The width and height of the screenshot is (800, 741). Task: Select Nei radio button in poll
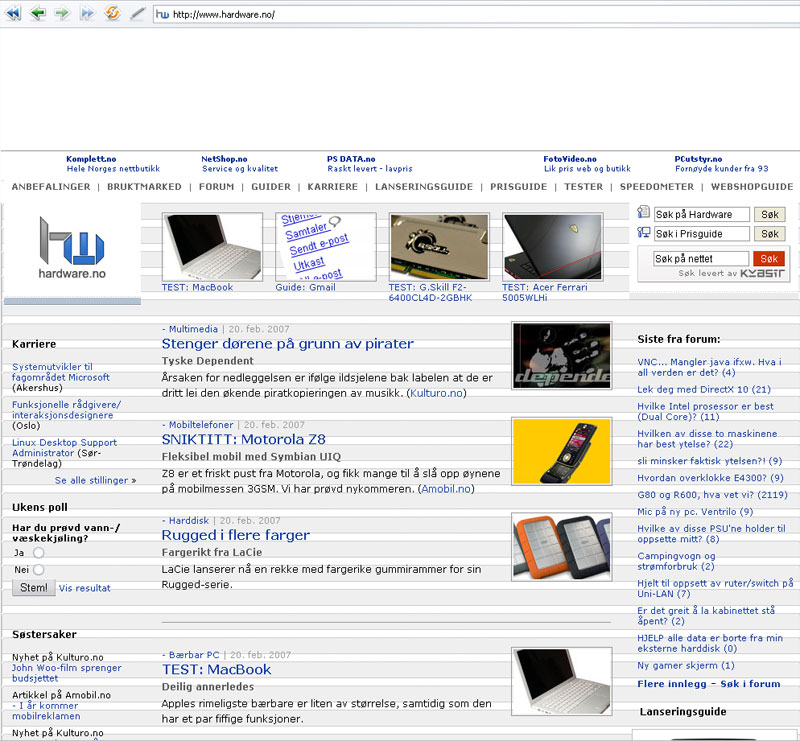(38, 570)
